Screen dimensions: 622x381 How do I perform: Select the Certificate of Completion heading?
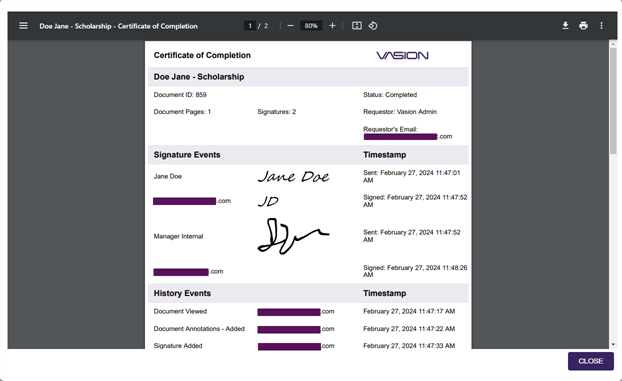point(202,55)
